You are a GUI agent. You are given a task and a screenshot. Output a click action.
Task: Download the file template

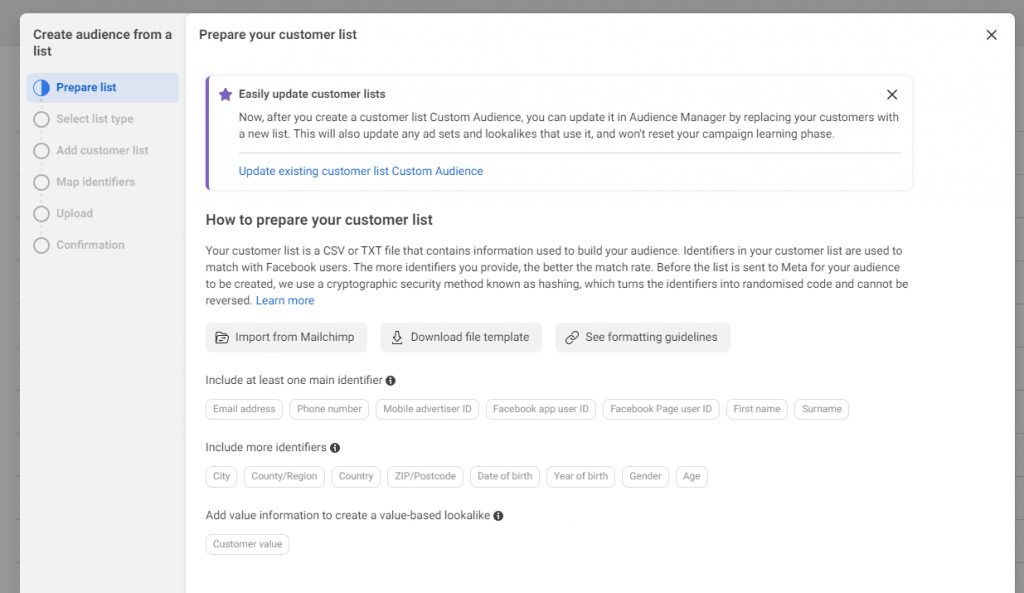click(461, 337)
